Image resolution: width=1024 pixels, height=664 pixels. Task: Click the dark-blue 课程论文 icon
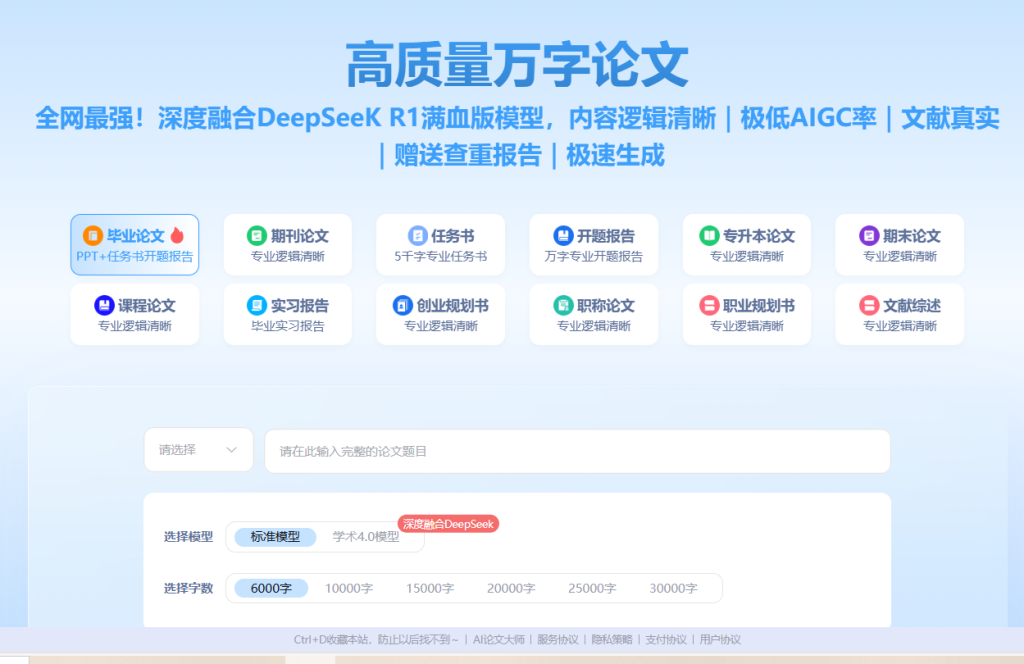[x=104, y=305]
